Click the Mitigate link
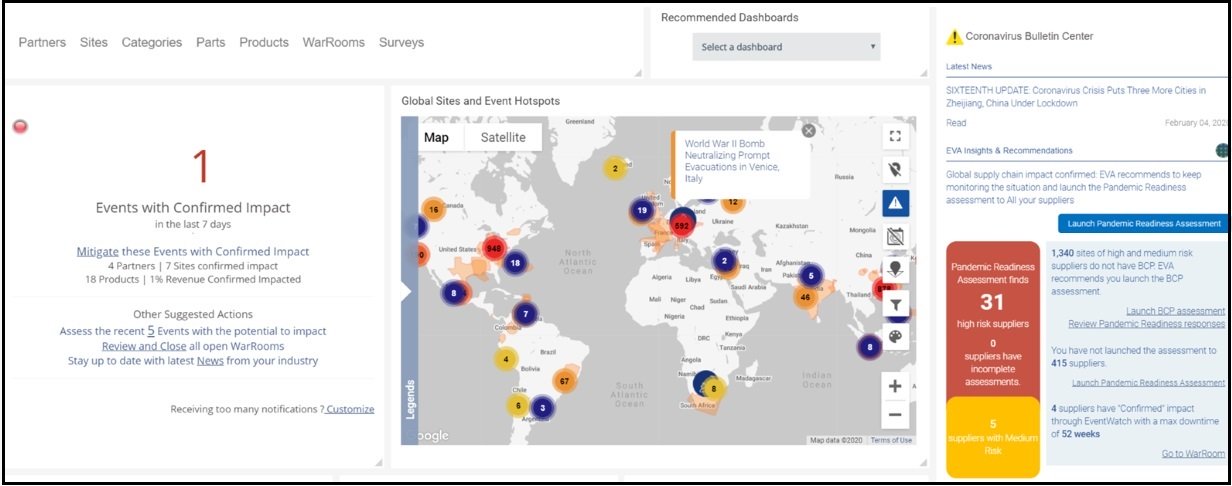1232x486 pixels. point(98,252)
